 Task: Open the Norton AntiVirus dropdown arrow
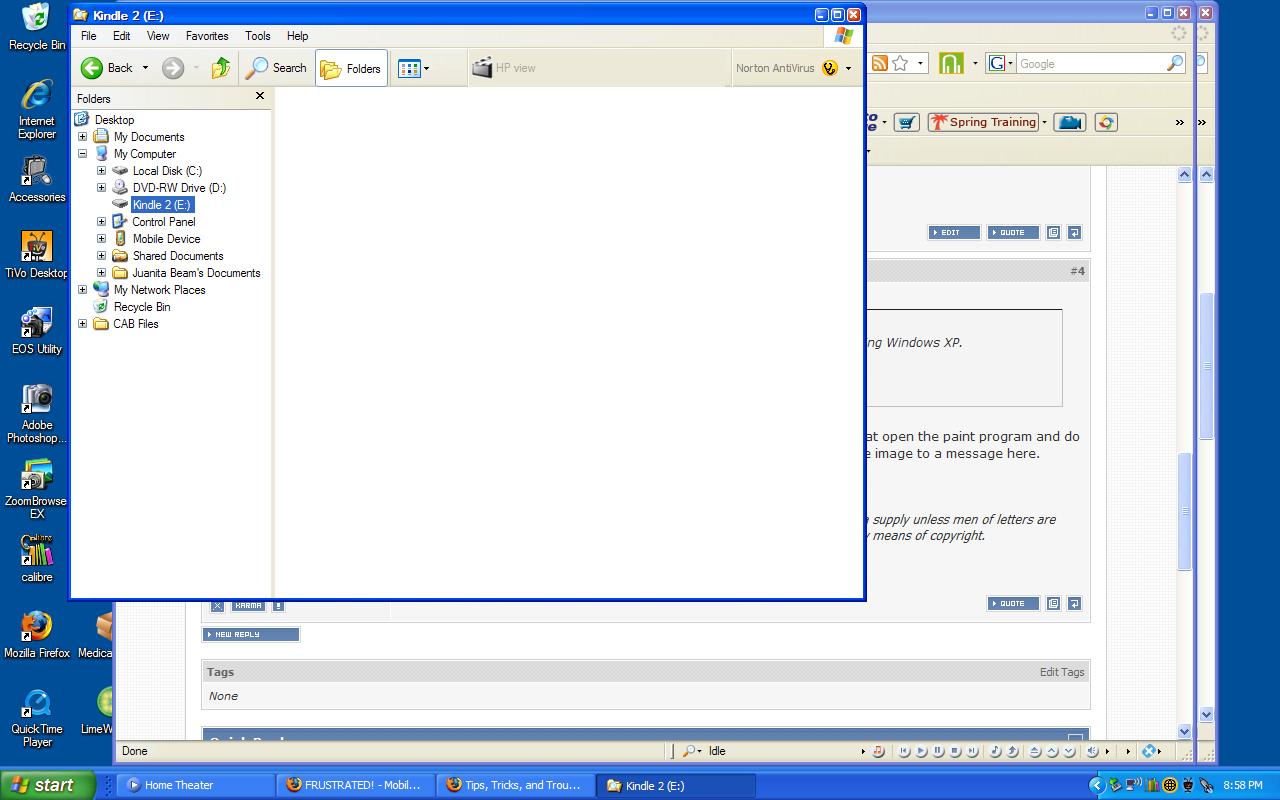pos(849,69)
